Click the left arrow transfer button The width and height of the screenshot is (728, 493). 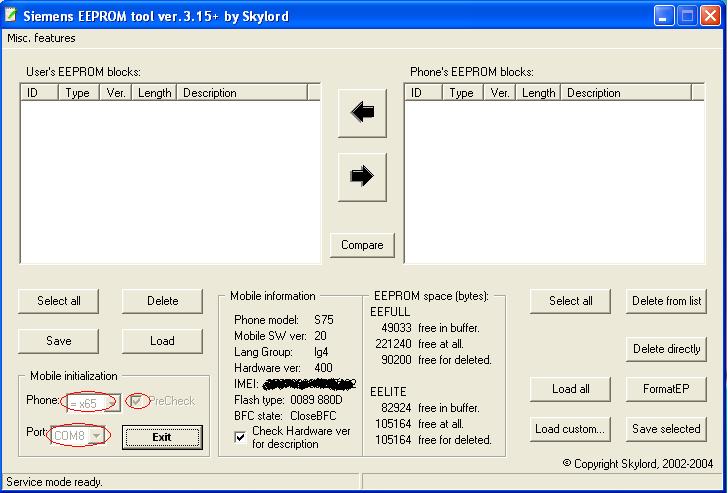[362, 113]
